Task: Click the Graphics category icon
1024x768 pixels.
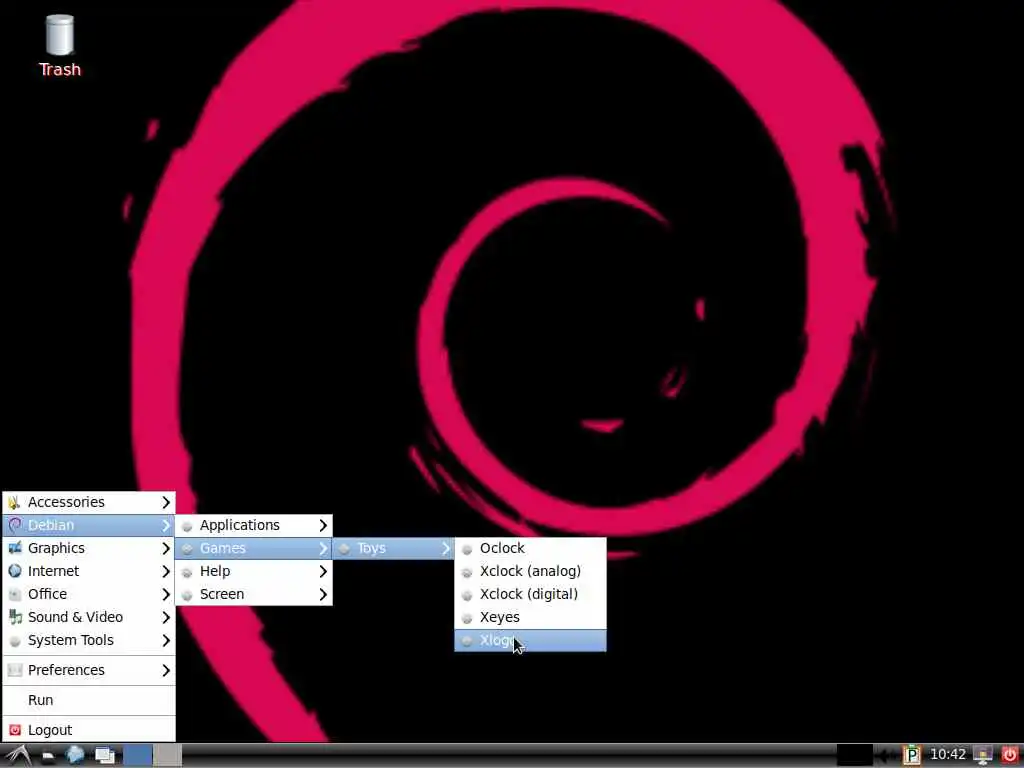Action: click(x=15, y=548)
